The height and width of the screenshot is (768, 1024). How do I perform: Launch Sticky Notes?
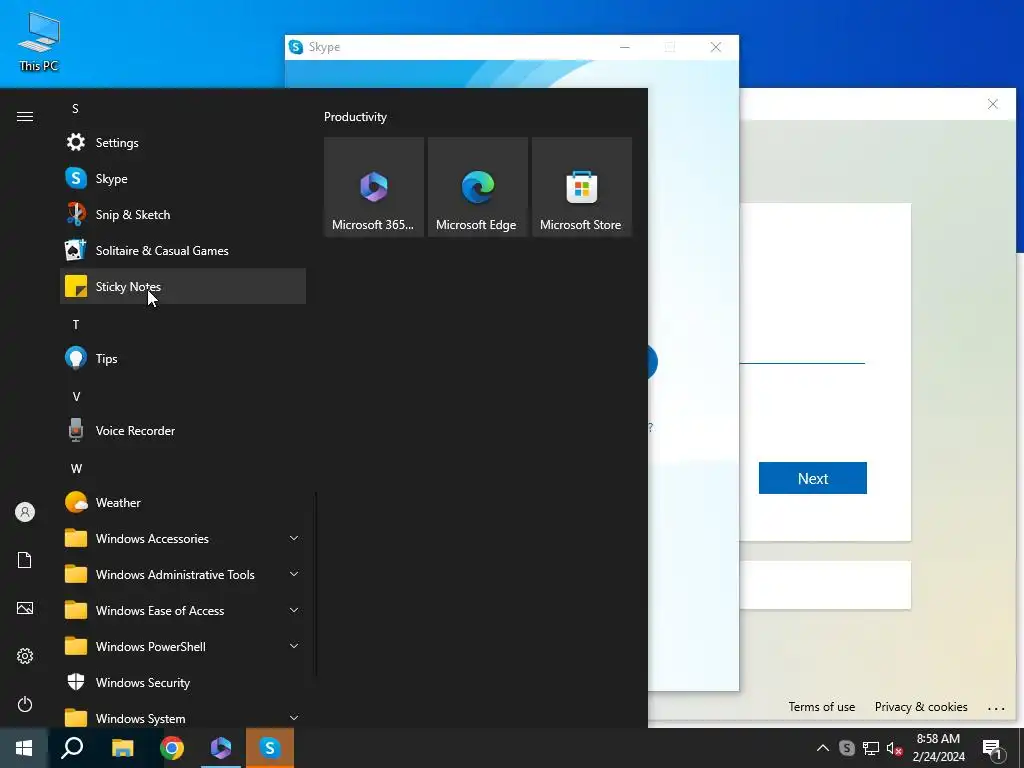click(183, 286)
